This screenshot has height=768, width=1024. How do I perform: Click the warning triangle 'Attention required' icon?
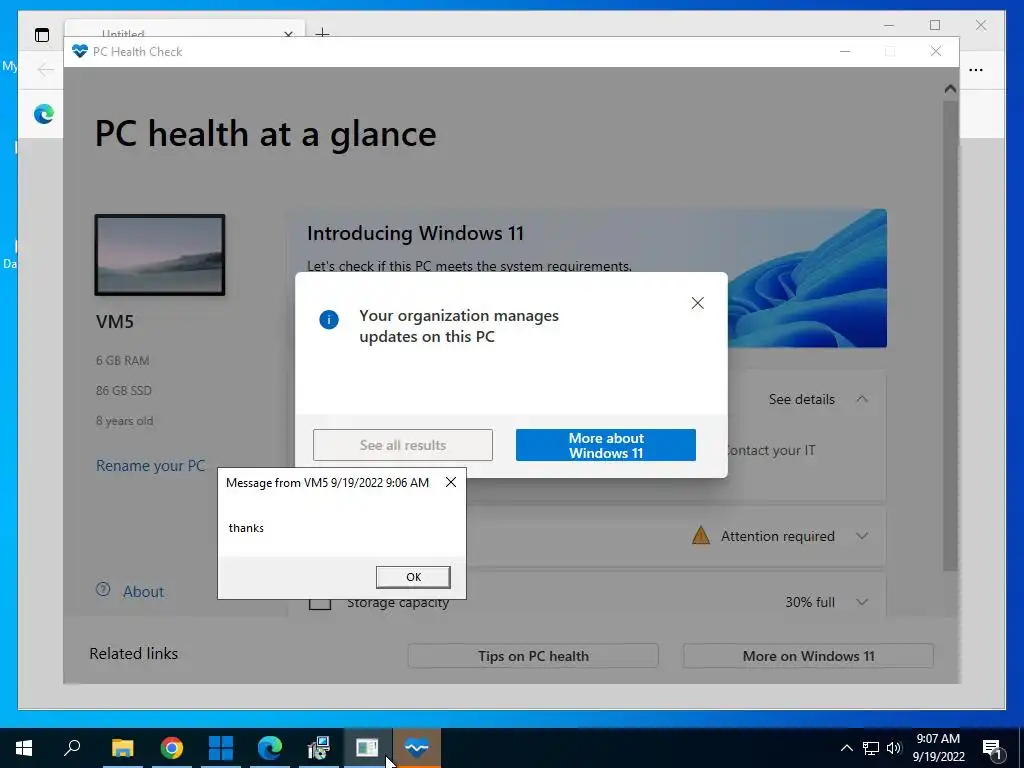click(701, 536)
